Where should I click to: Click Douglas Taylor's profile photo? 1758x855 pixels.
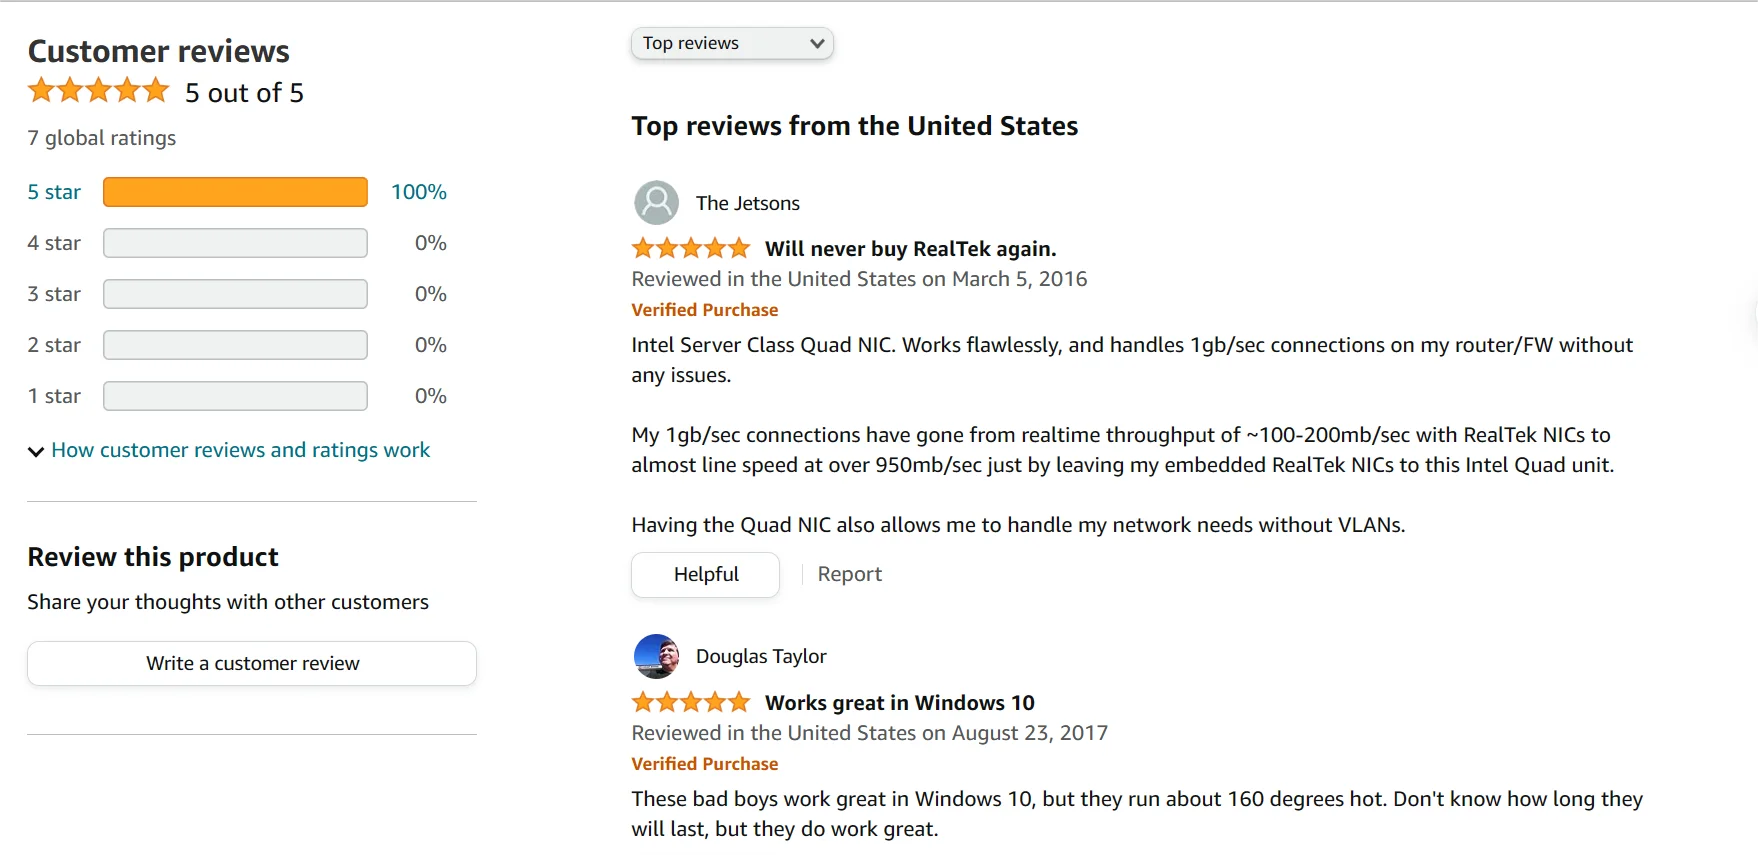click(656, 656)
